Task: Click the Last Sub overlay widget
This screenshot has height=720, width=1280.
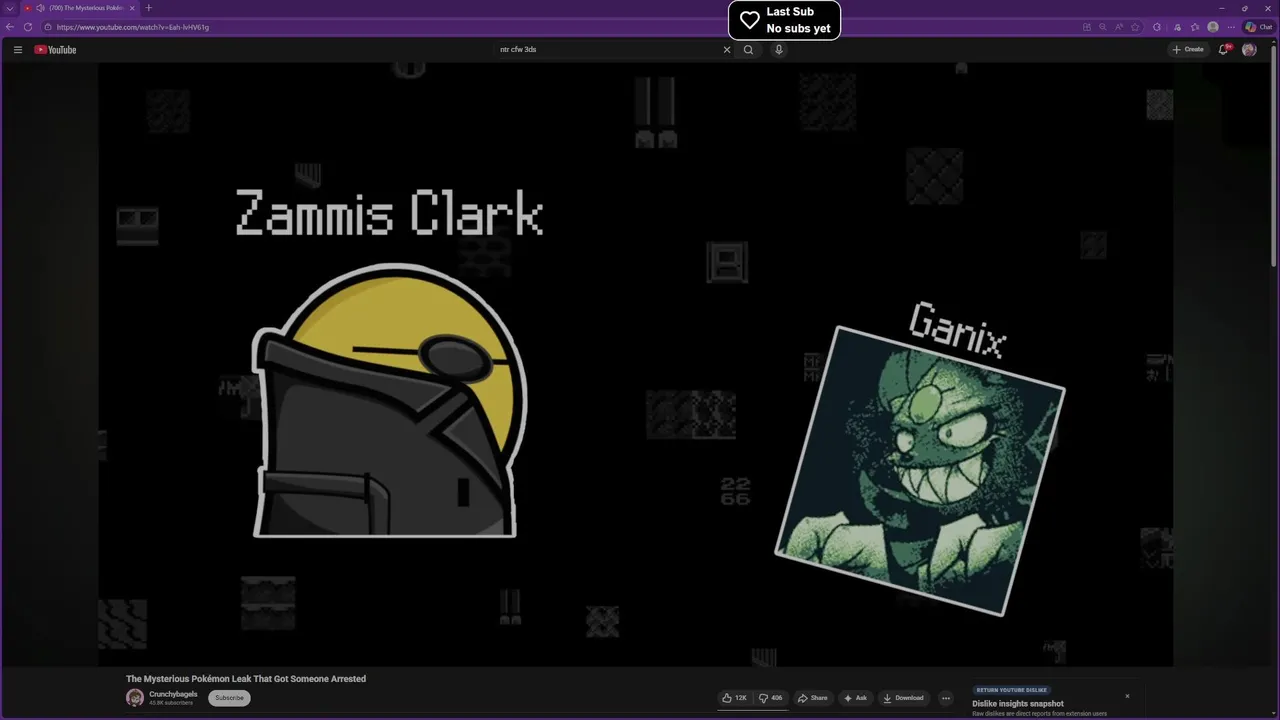Action: (x=784, y=20)
